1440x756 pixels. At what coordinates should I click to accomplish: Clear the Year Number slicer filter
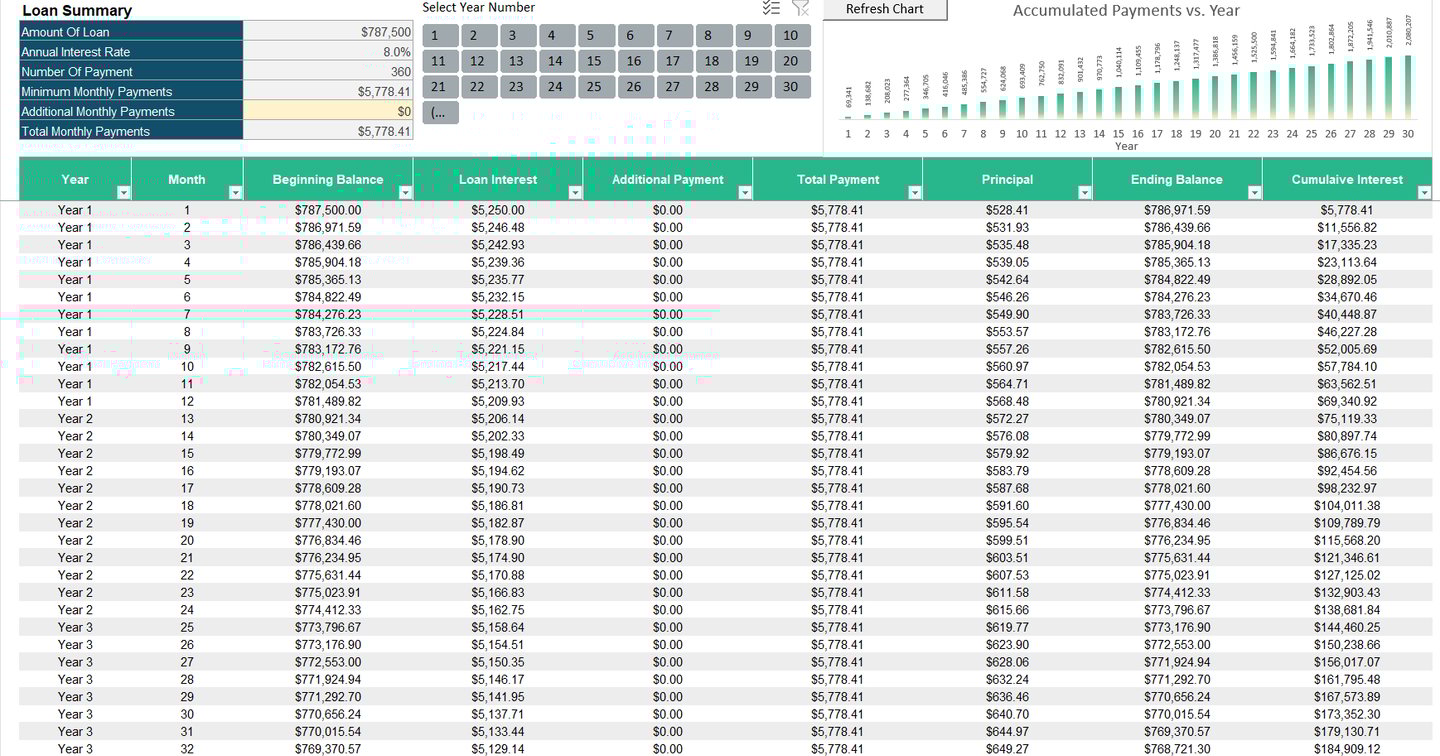(799, 7)
